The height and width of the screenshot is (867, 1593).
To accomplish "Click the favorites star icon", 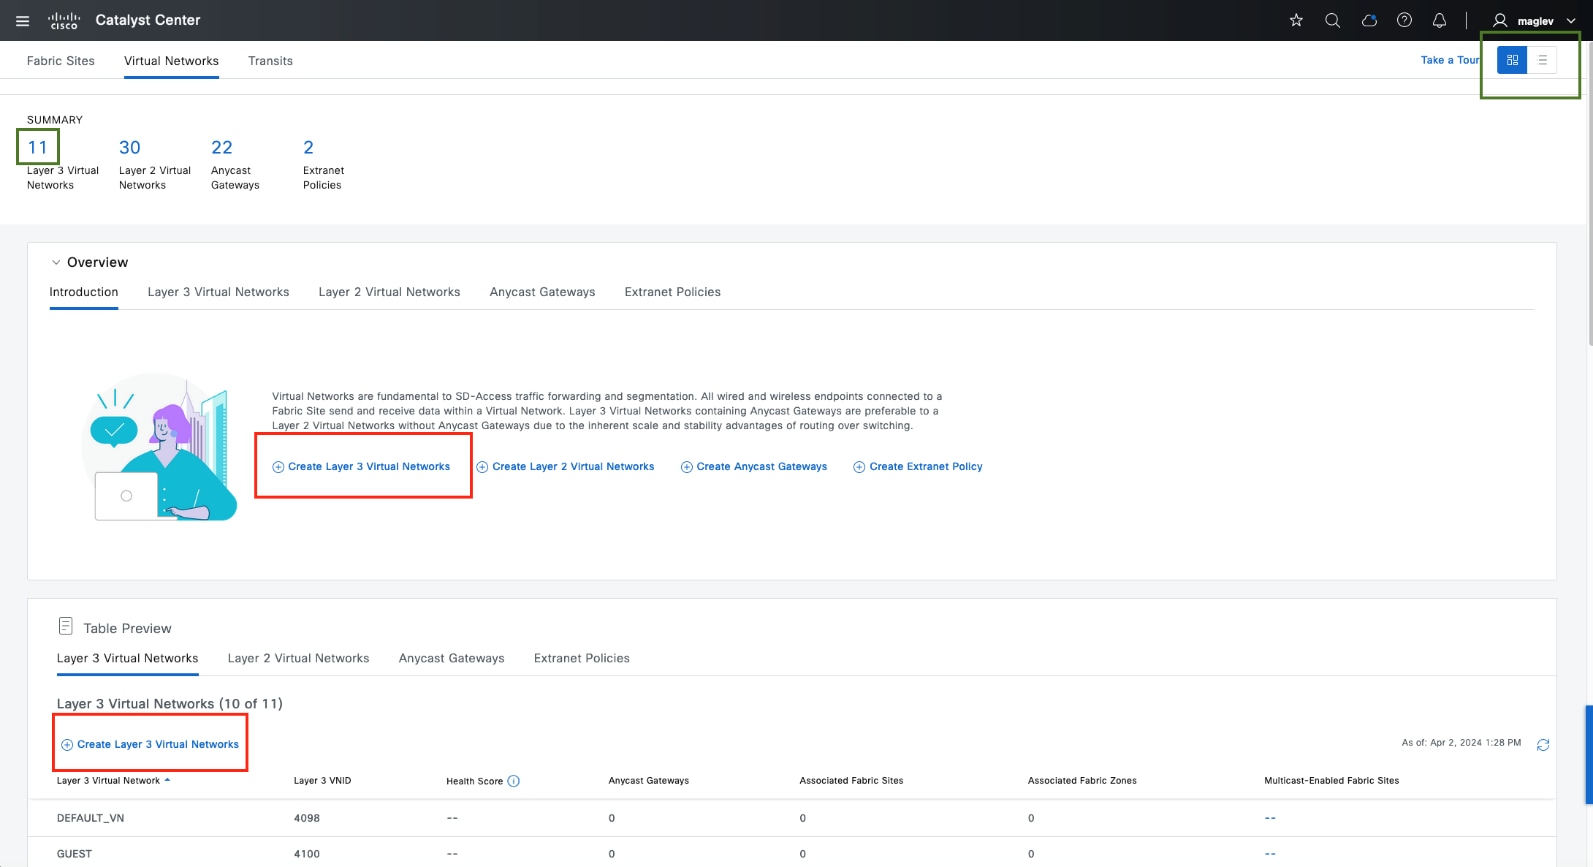I will [x=1296, y=20].
